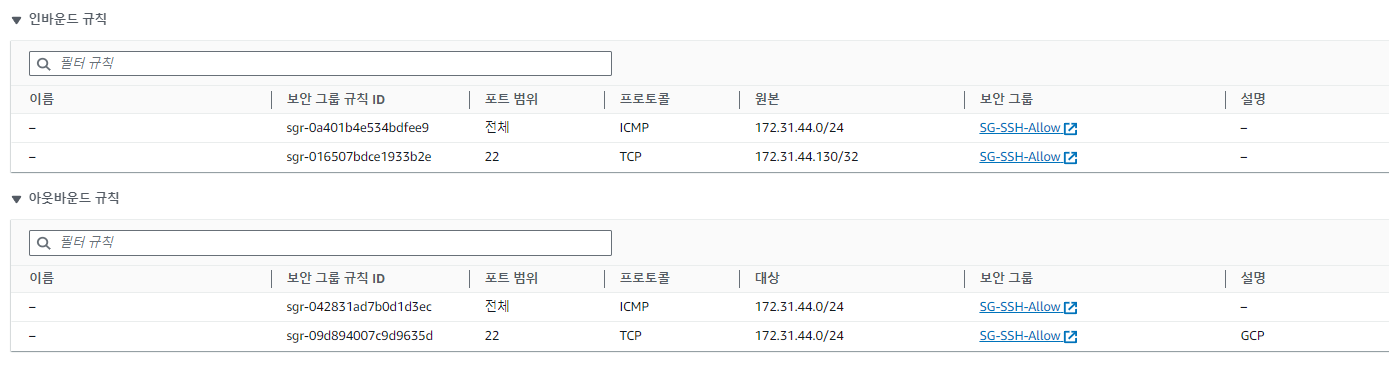Open SG-SSH-Allow link for sgr-0a401b4e534bdfee9
This screenshot has height=386, width=1389.
click(1020, 128)
